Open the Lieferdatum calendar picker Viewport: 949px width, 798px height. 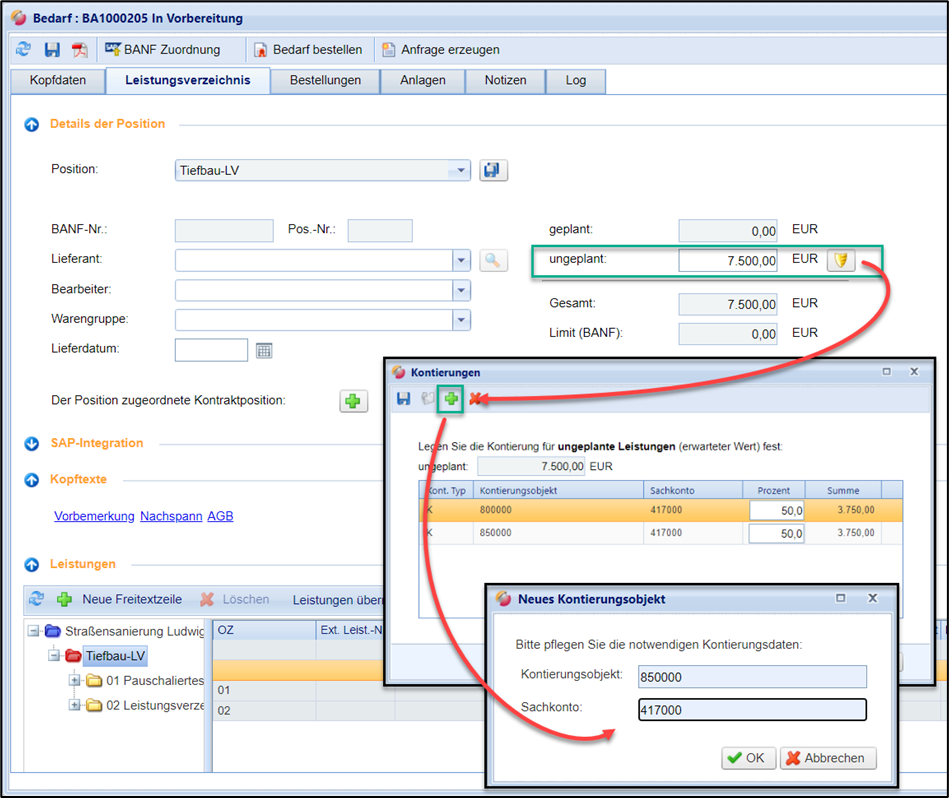point(264,350)
